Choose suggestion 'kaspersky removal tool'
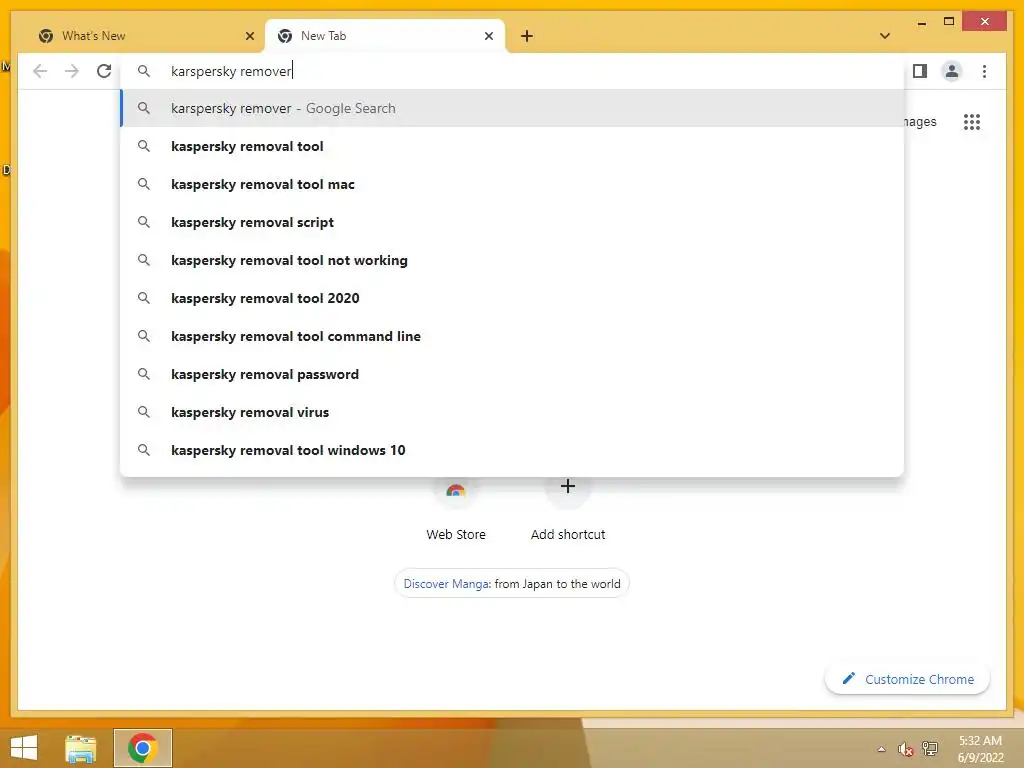This screenshot has height=768, width=1024. [512, 146]
